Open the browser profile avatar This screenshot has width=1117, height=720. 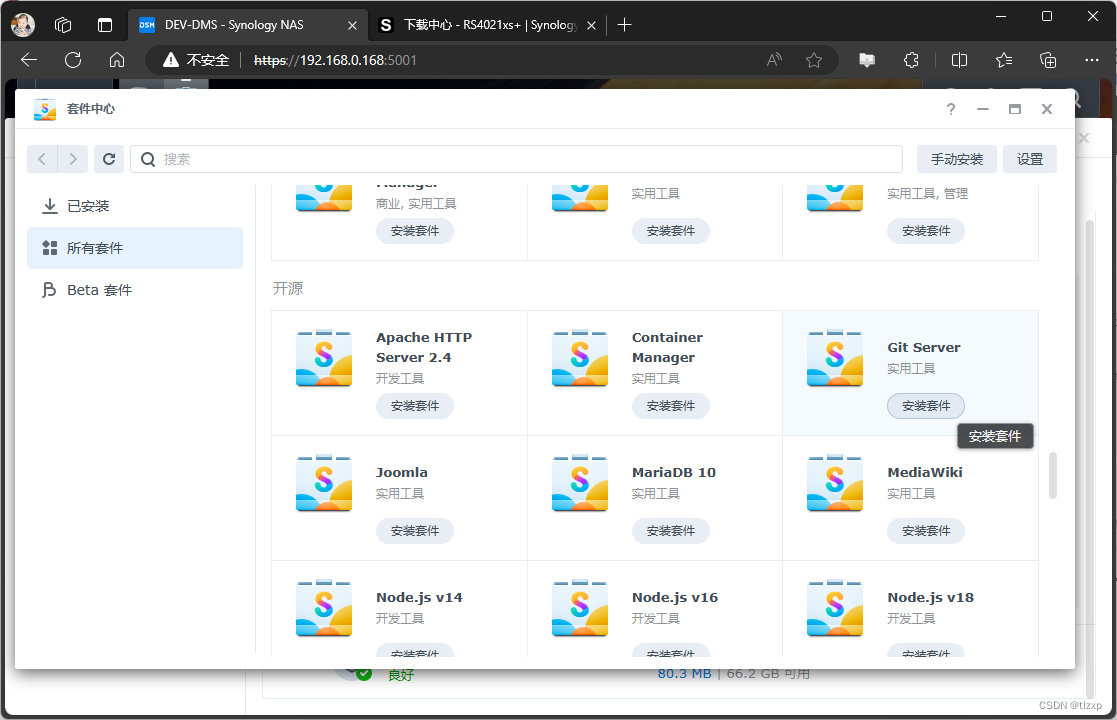[23, 25]
